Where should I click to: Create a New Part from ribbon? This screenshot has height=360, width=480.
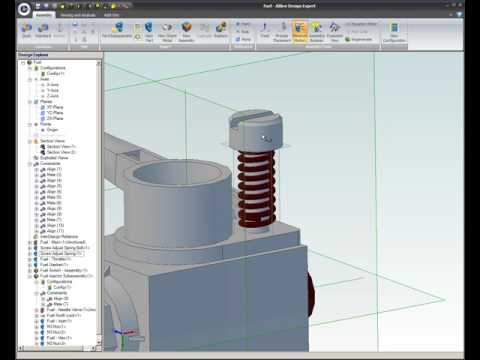pos(149,32)
